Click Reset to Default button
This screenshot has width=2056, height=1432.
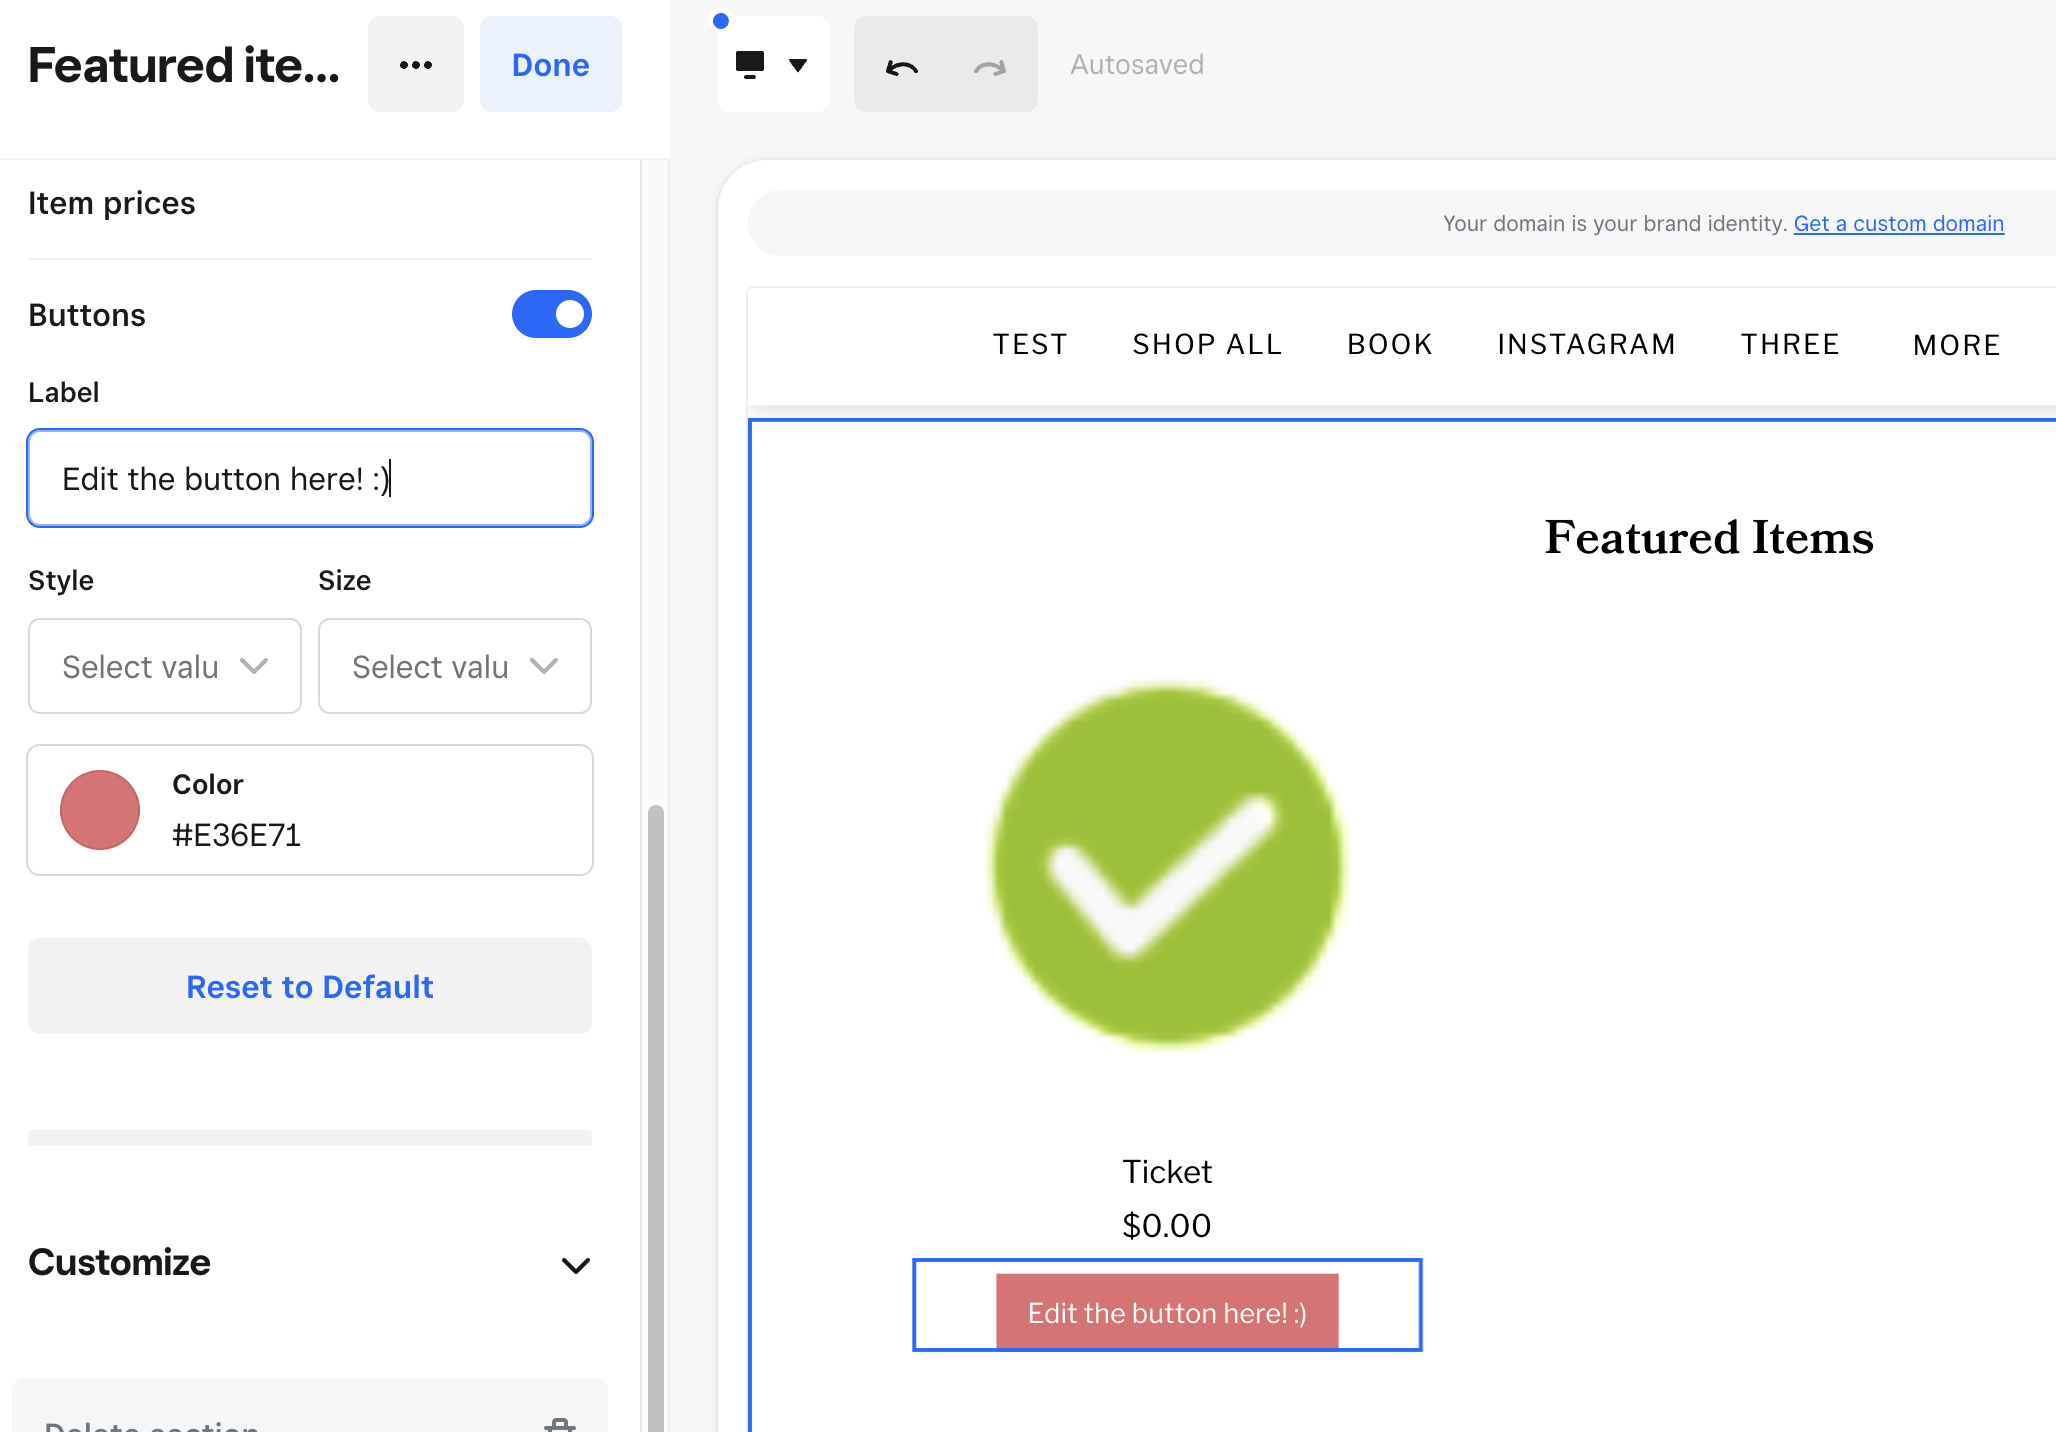[x=310, y=987]
